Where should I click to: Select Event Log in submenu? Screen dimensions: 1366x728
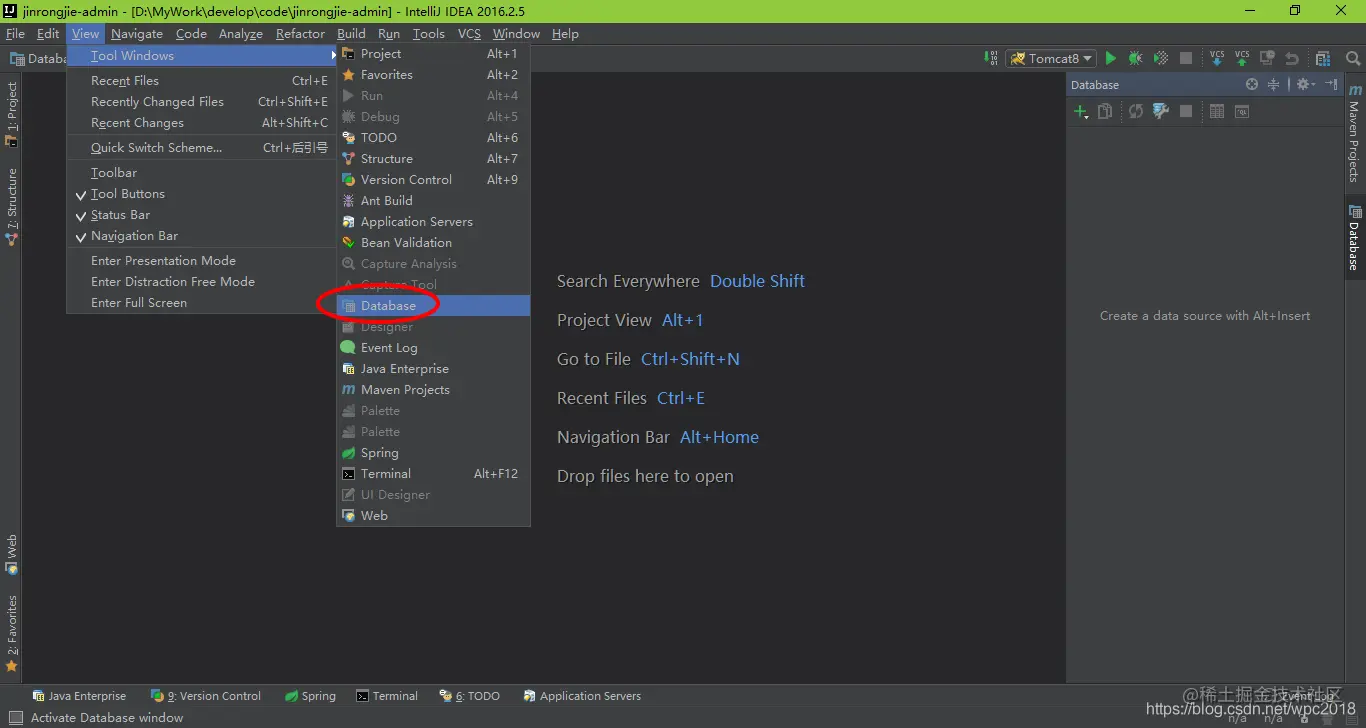click(x=433, y=347)
